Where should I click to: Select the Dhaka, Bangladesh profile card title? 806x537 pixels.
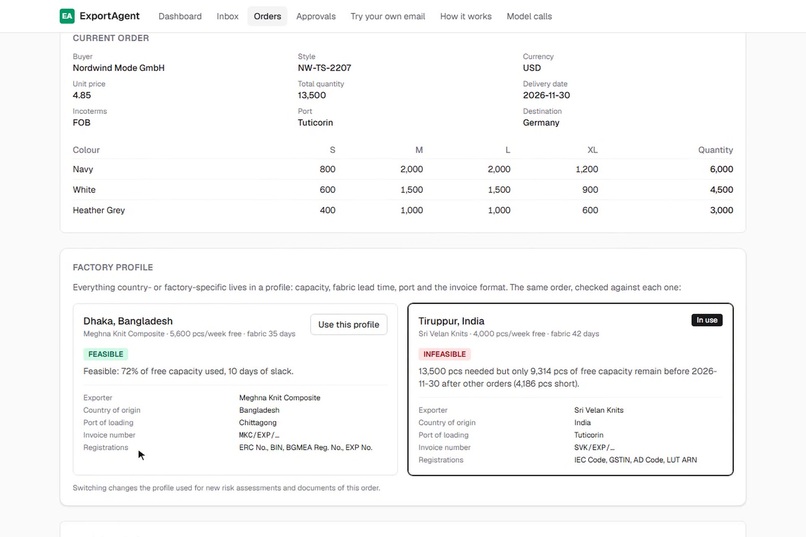pos(128,321)
